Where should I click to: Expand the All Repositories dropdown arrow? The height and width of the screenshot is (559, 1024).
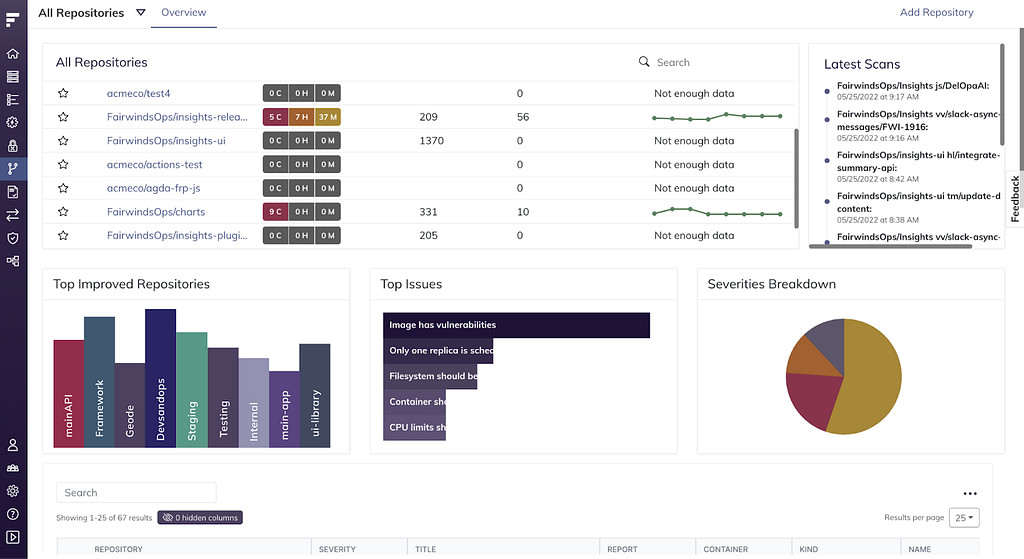140,12
